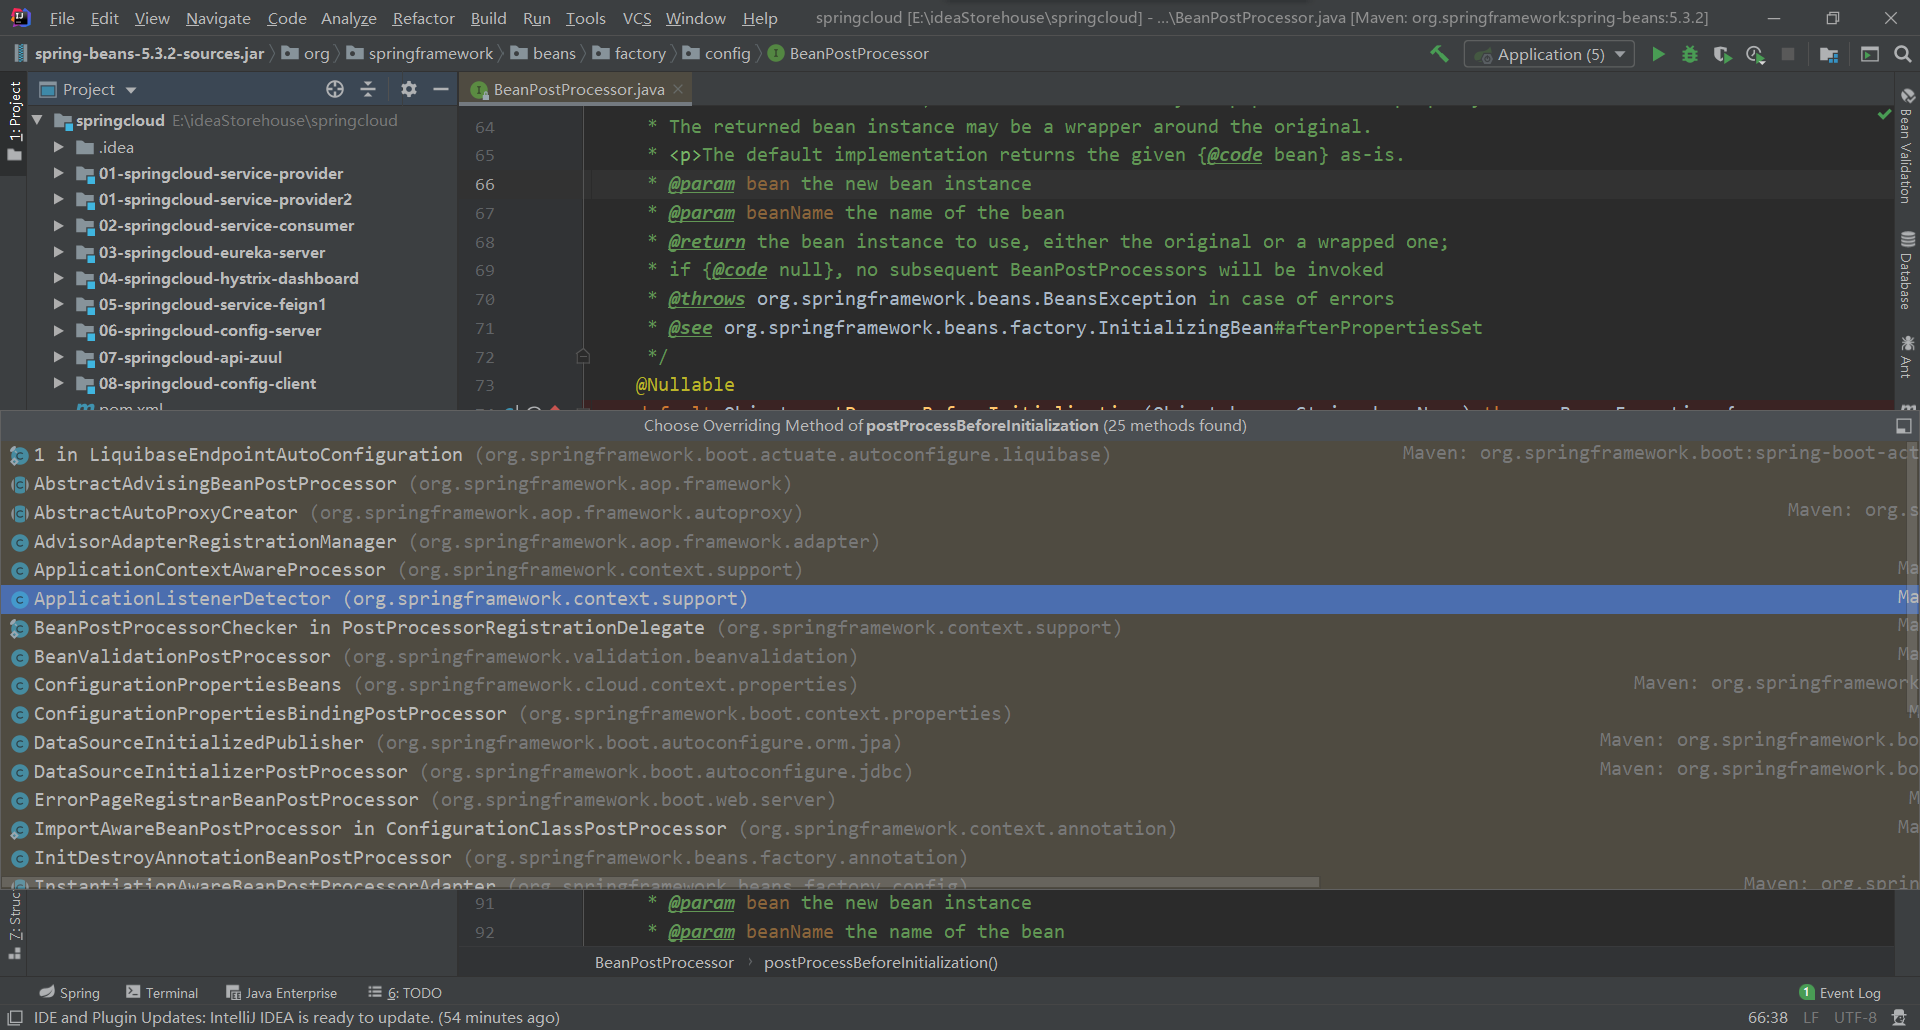
Task: Run with coverage icon
Action: tap(1722, 54)
